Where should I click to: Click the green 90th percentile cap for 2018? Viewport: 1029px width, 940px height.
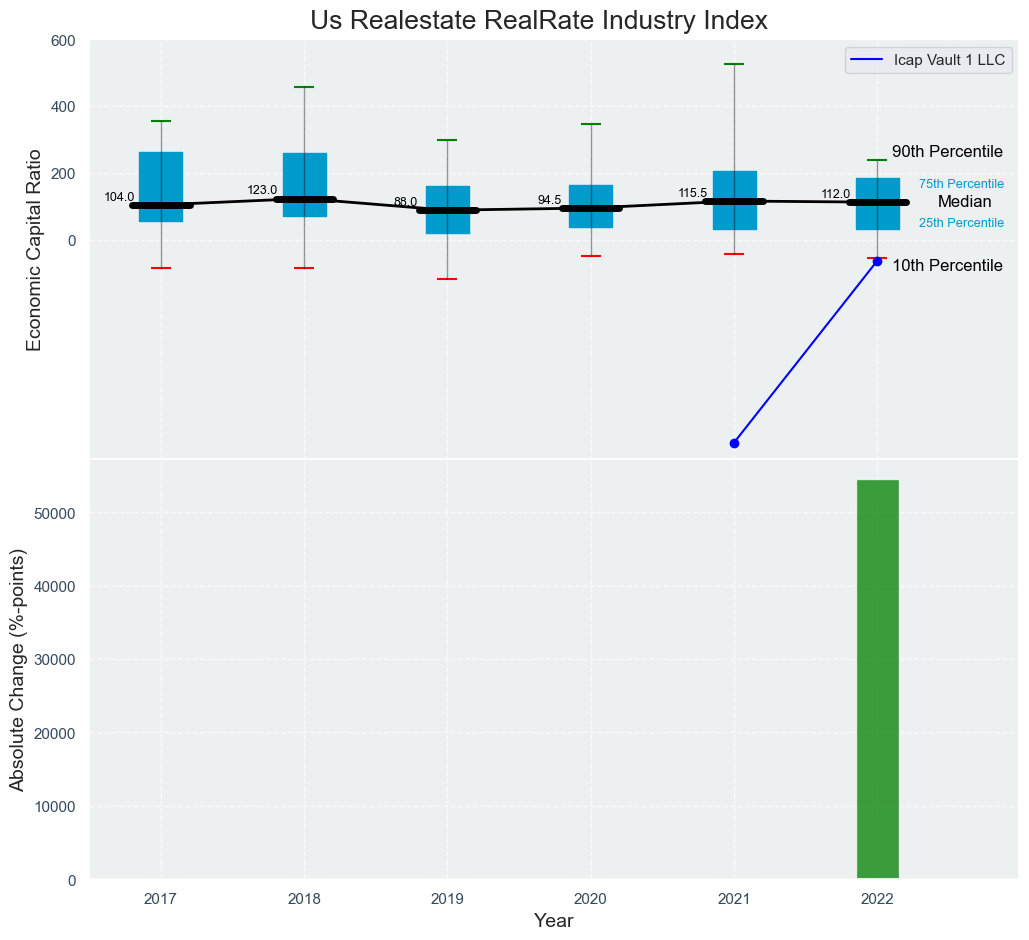tap(304, 87)
